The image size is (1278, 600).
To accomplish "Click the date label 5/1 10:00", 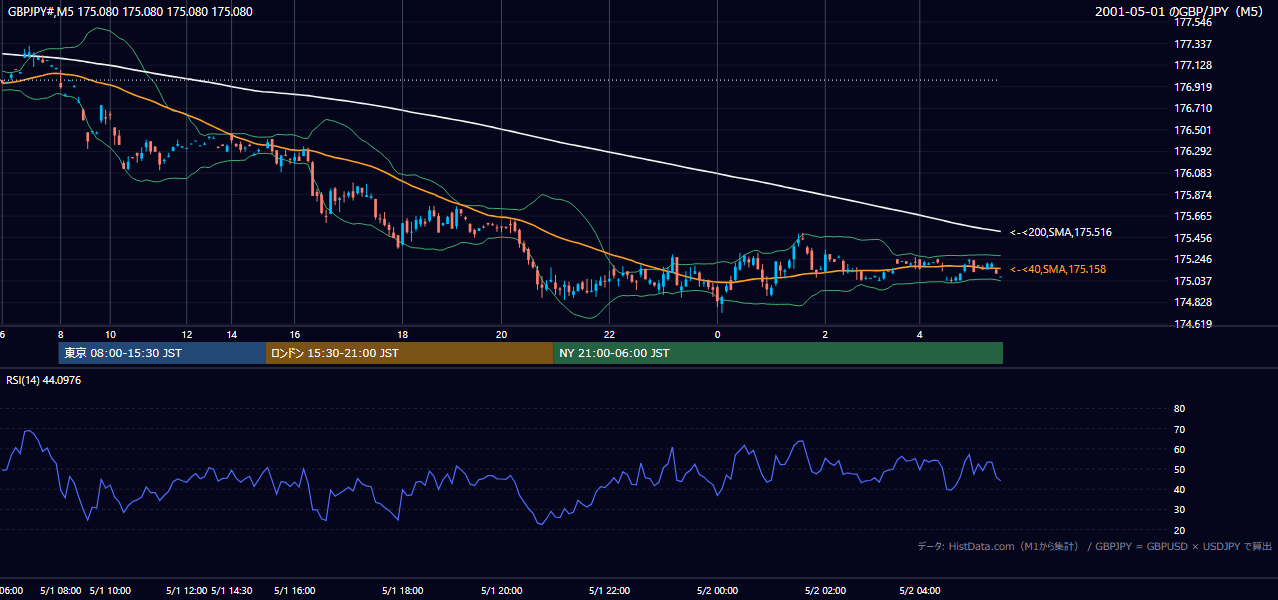I will click(x=110, y=591).
